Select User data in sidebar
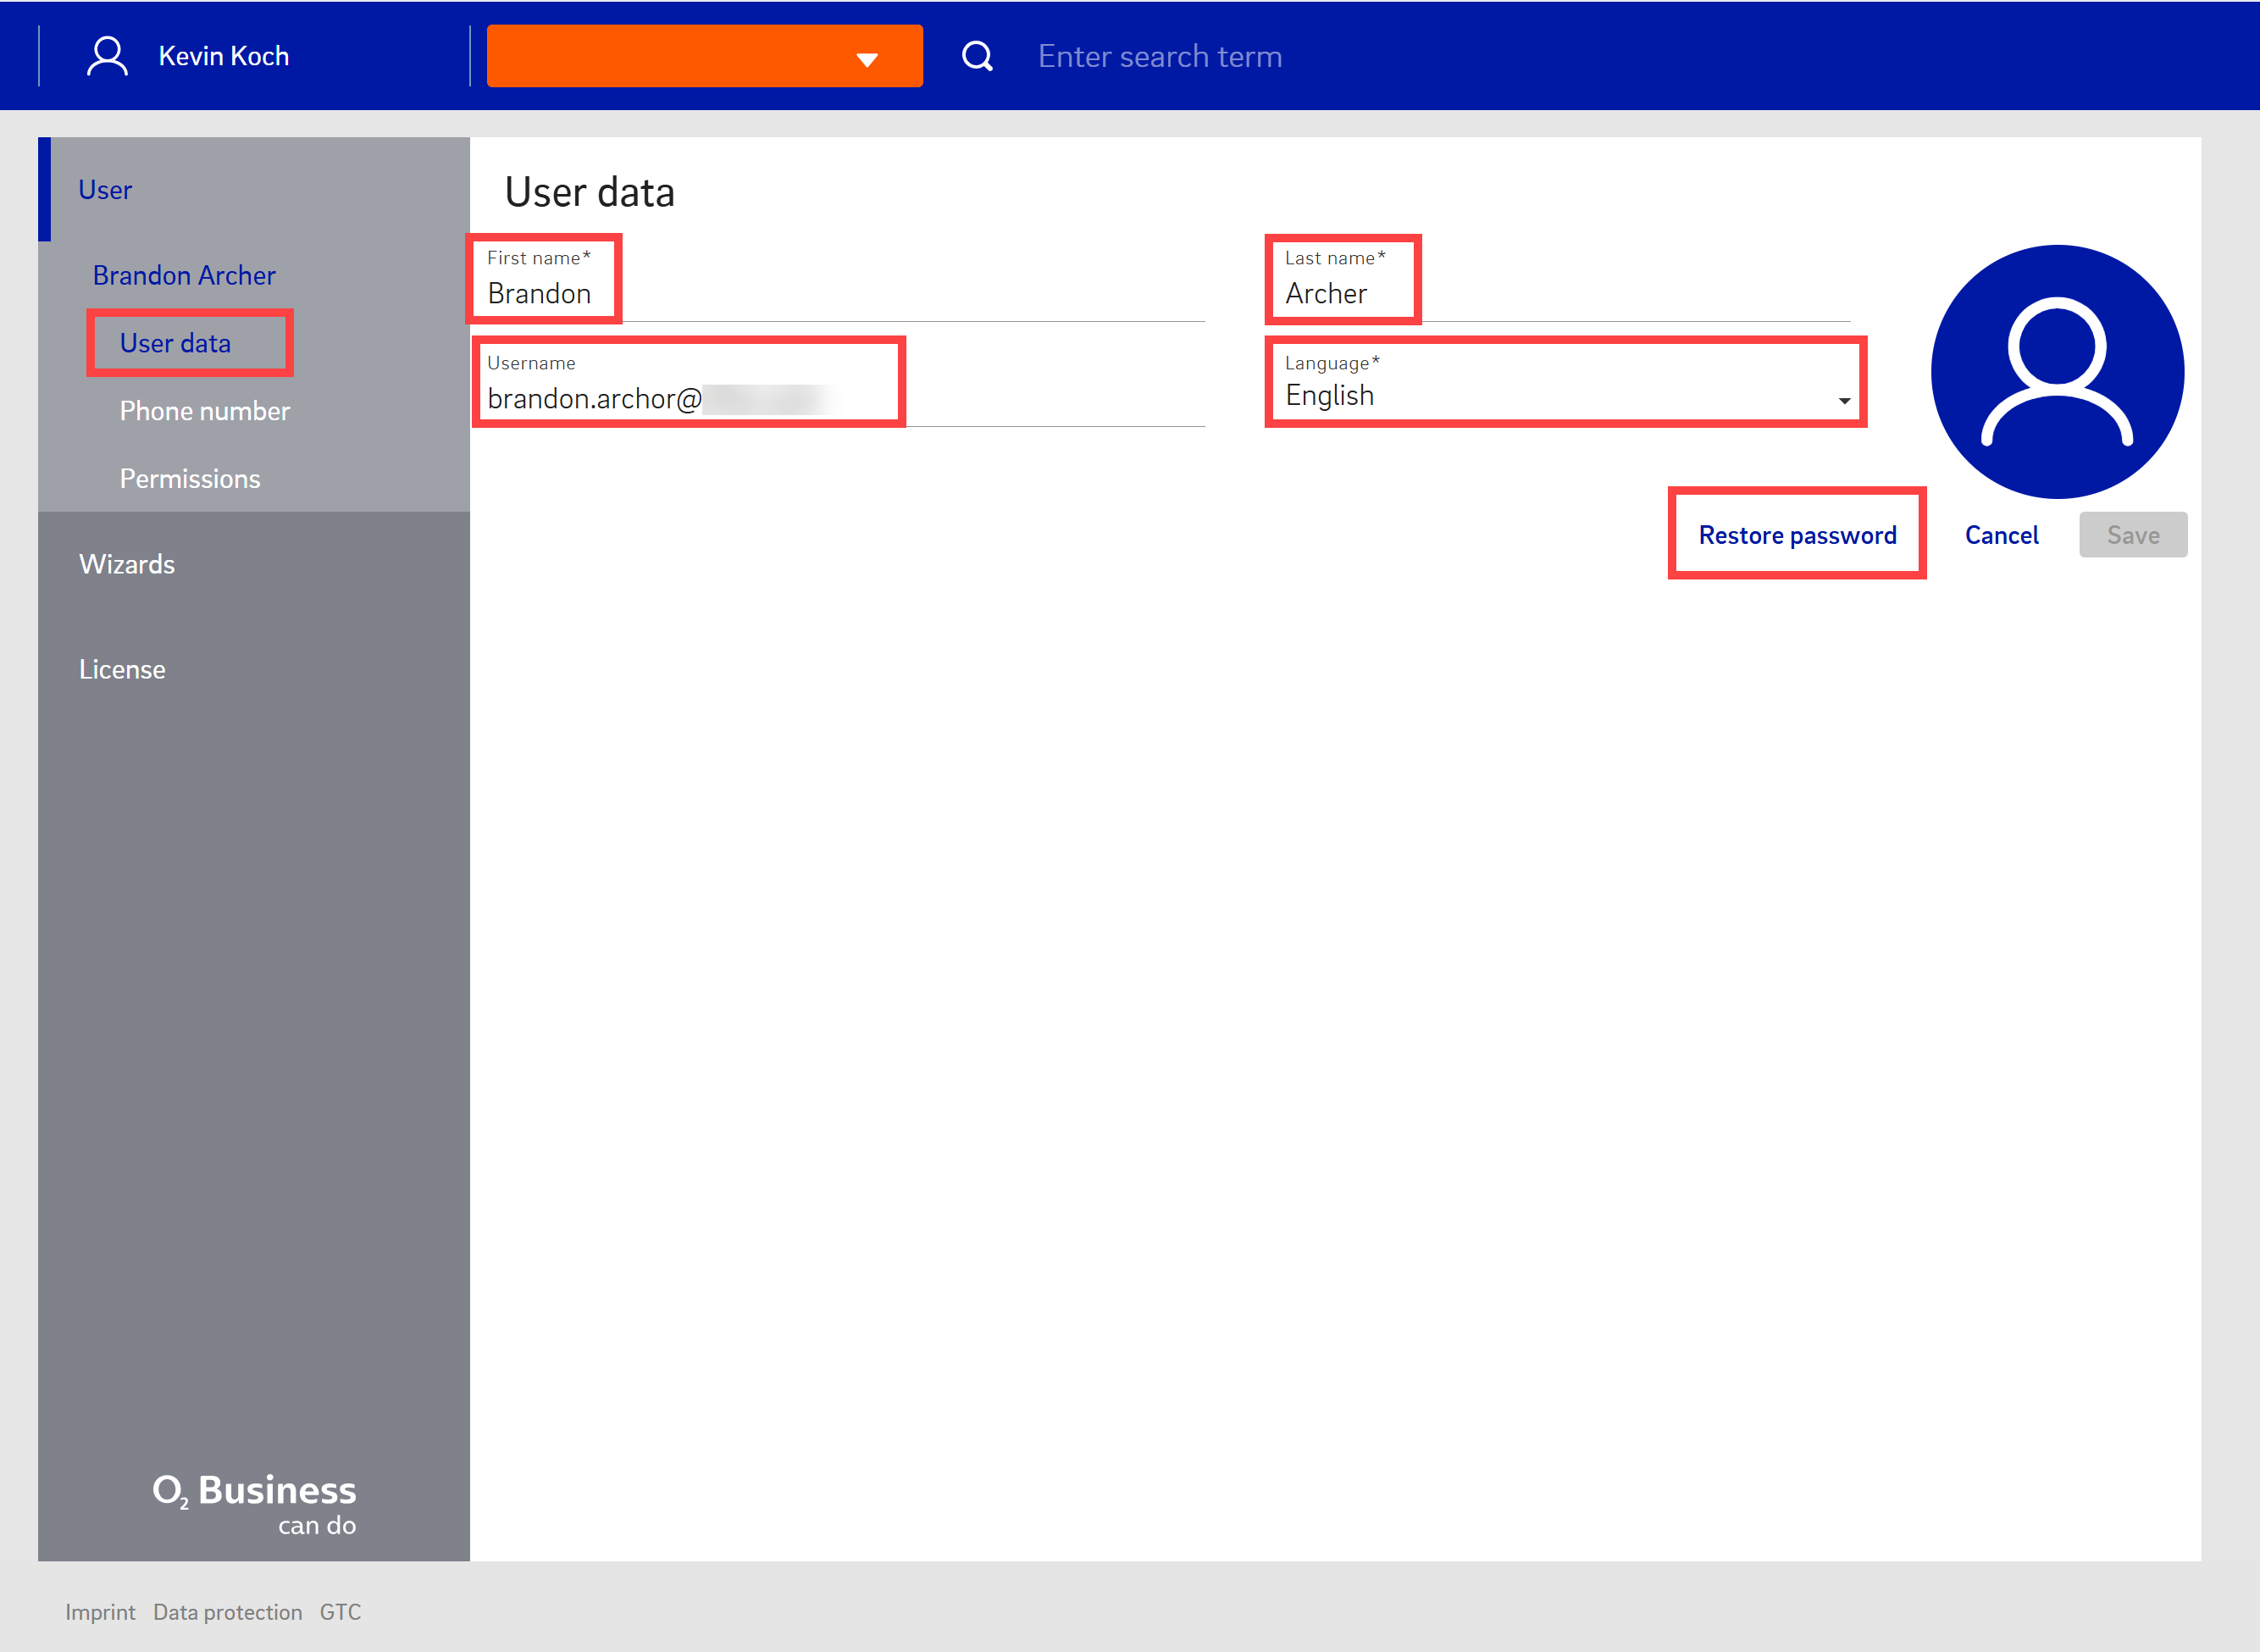The height and width of the screenshot is (1652, 2260). point(175,343)
